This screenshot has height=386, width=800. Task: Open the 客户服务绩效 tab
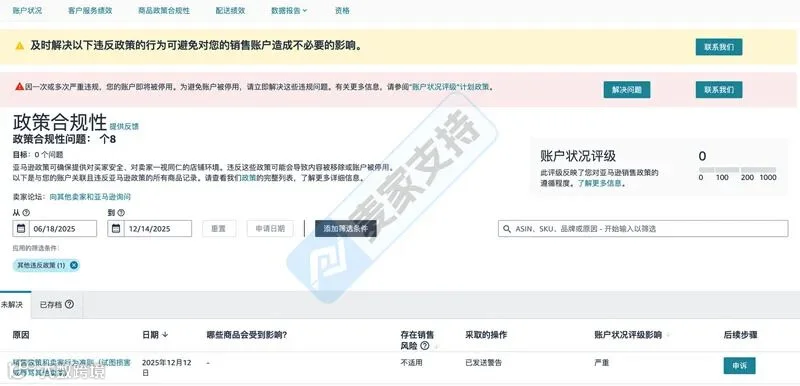(90, 10)
